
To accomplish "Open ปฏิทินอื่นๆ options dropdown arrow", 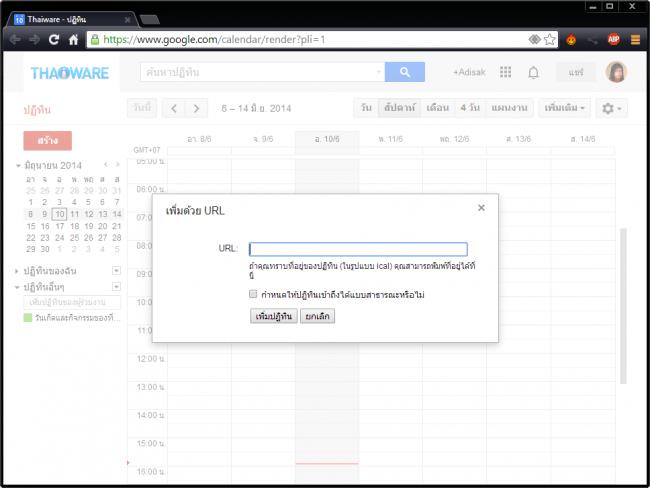I will pos(116,286).
